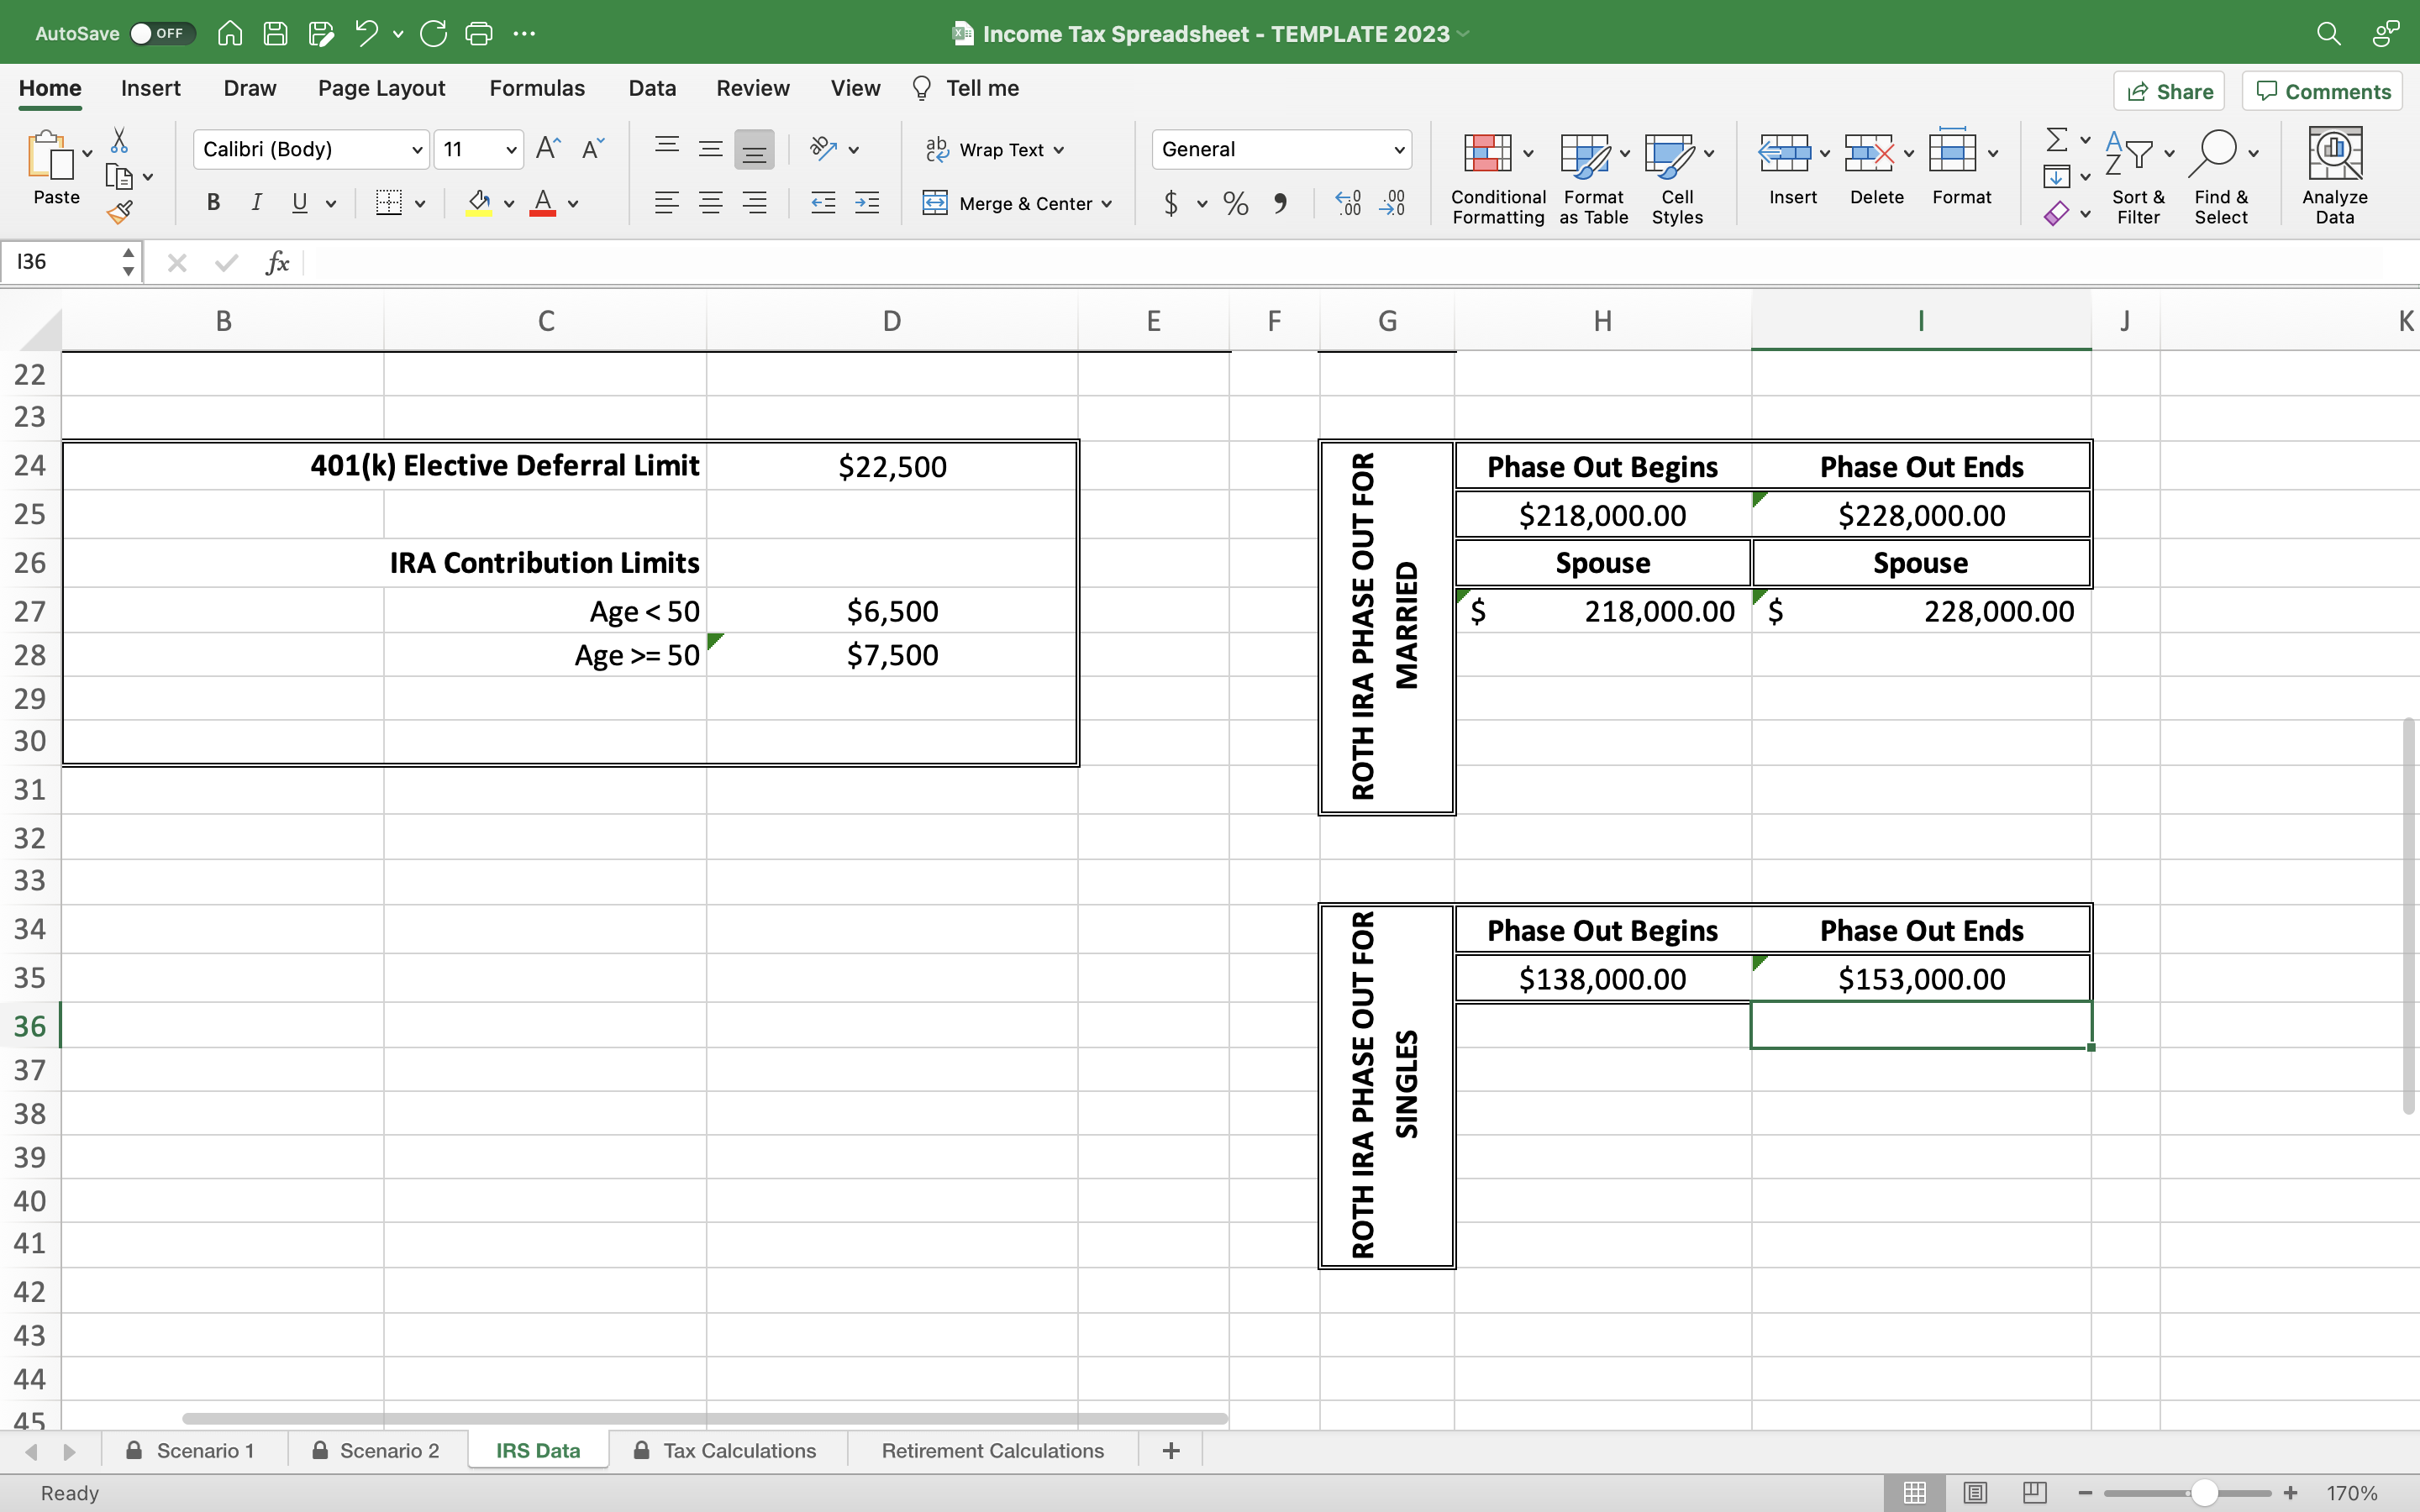Open the number format General dropdown
Image resolution: width=2420 pixels, height=1512 pixels.
[x=1399, y=149]
